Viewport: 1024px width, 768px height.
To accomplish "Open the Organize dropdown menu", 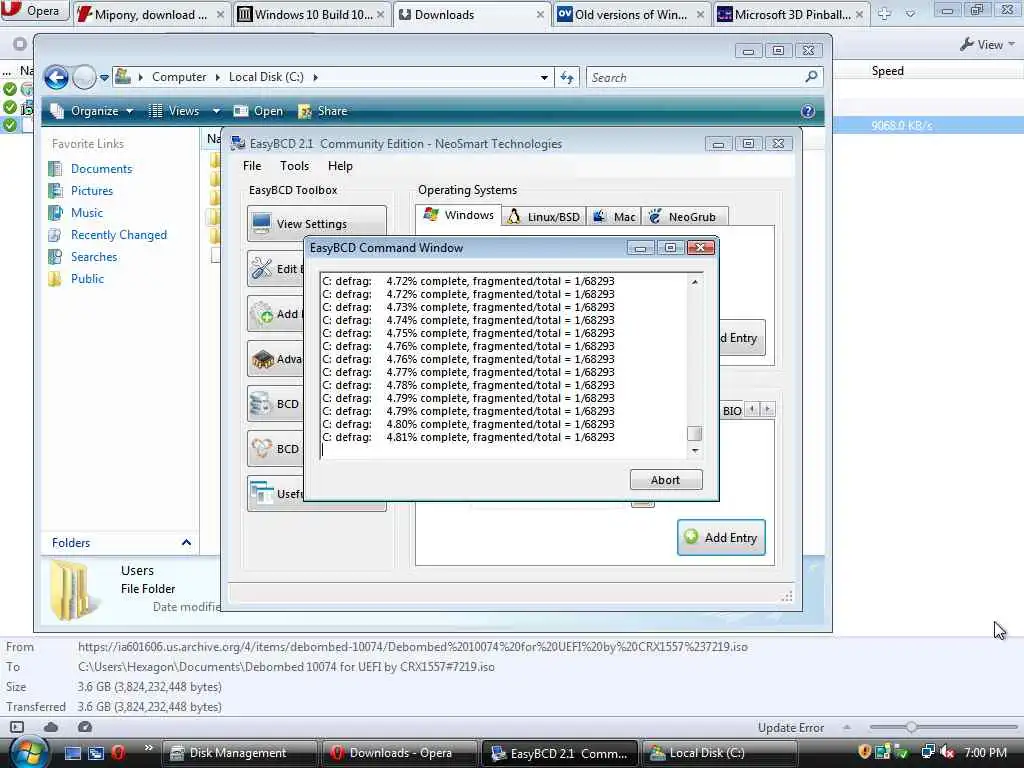I will 92,111.
